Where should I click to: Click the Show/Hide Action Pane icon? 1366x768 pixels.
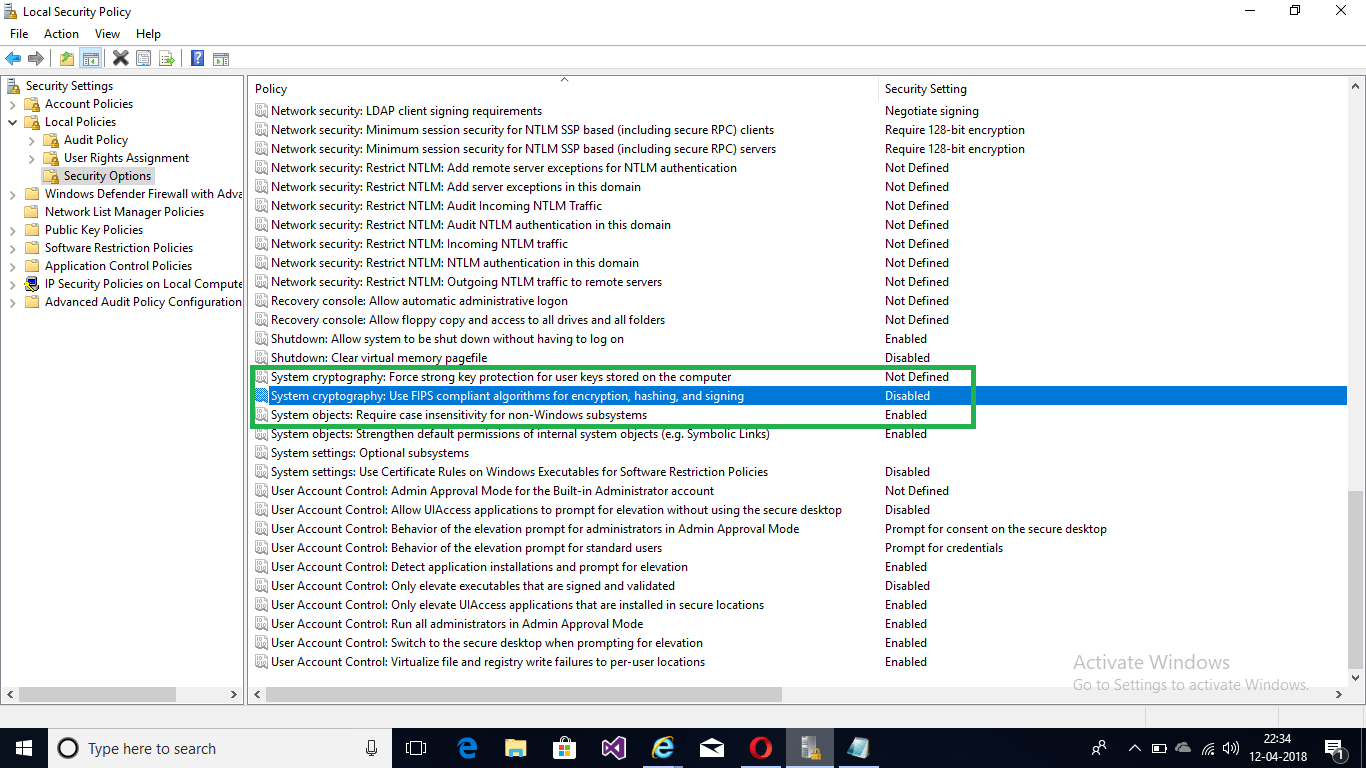pyautogui.click(x=221, y=57)
